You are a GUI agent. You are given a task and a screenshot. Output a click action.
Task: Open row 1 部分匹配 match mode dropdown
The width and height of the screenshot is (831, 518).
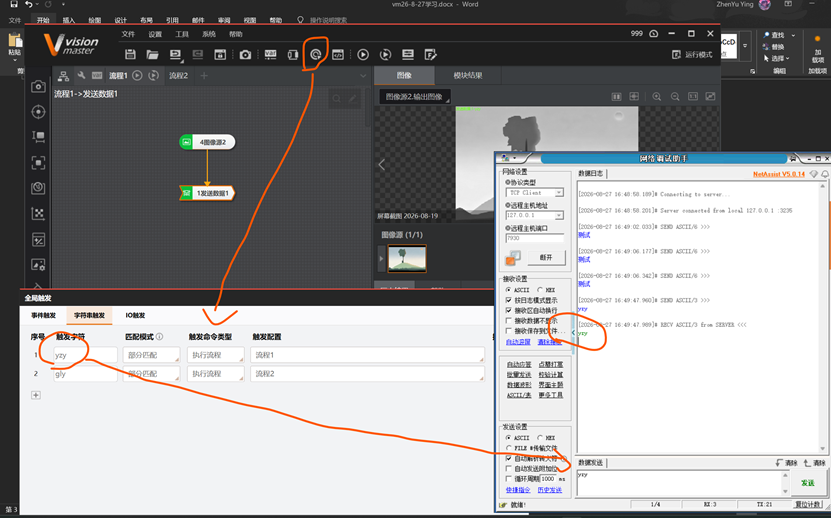click(x=151, y=355)
